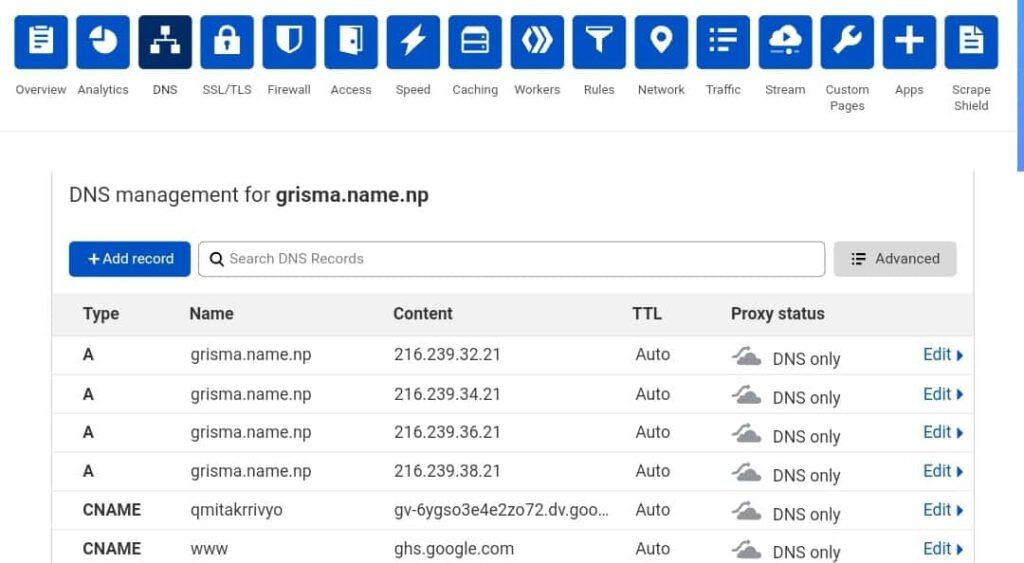The width and height of the screenshot is (1024, 563).
Task: Click the TTL column header
Action: pyautogui.click(x=647, y=314)
